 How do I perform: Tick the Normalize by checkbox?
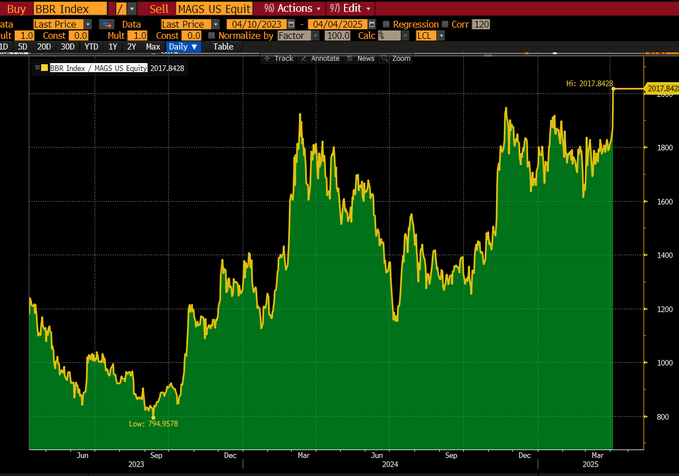click(212, 35)
